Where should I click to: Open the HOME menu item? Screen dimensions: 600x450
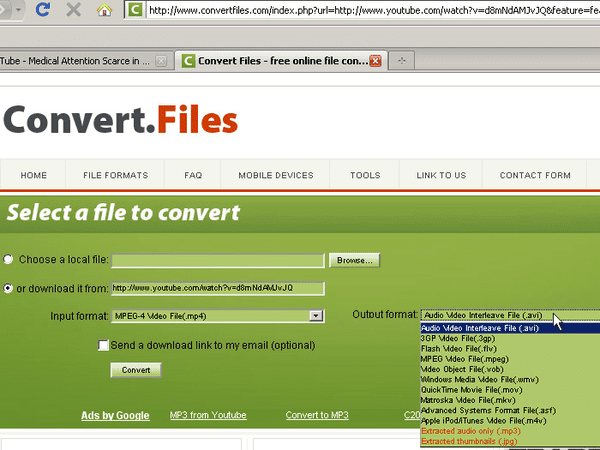click(x=34, y=175)
